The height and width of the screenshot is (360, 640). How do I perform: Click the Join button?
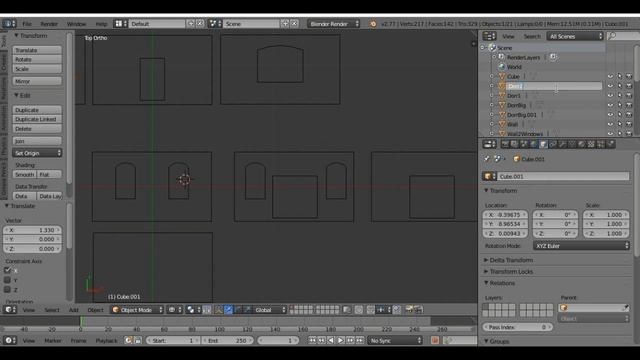(37, 141)
